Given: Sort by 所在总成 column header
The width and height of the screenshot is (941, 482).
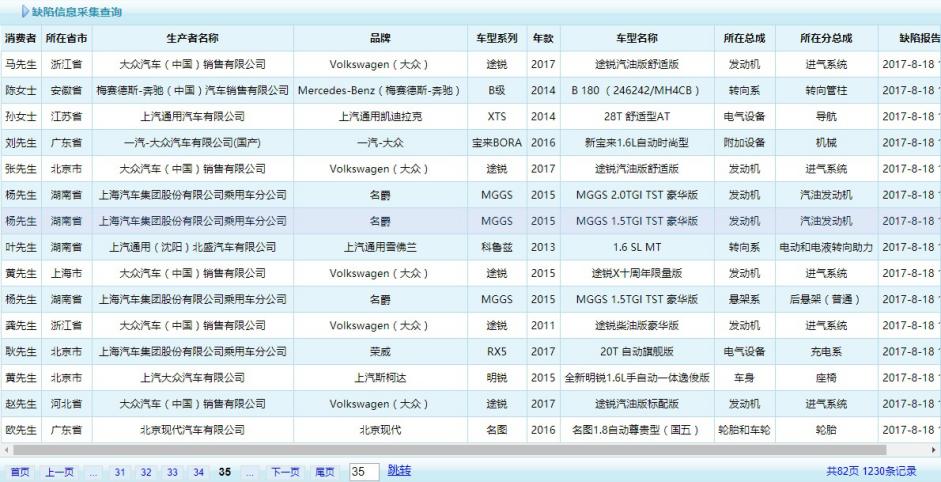Looking at the screenshot, I should [744, 38].
